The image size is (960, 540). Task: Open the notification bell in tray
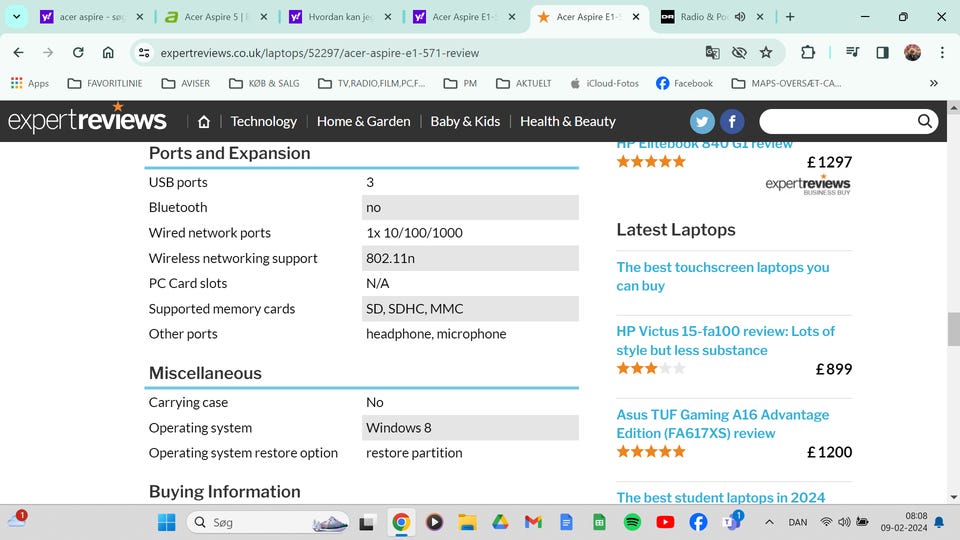[939, 522]
